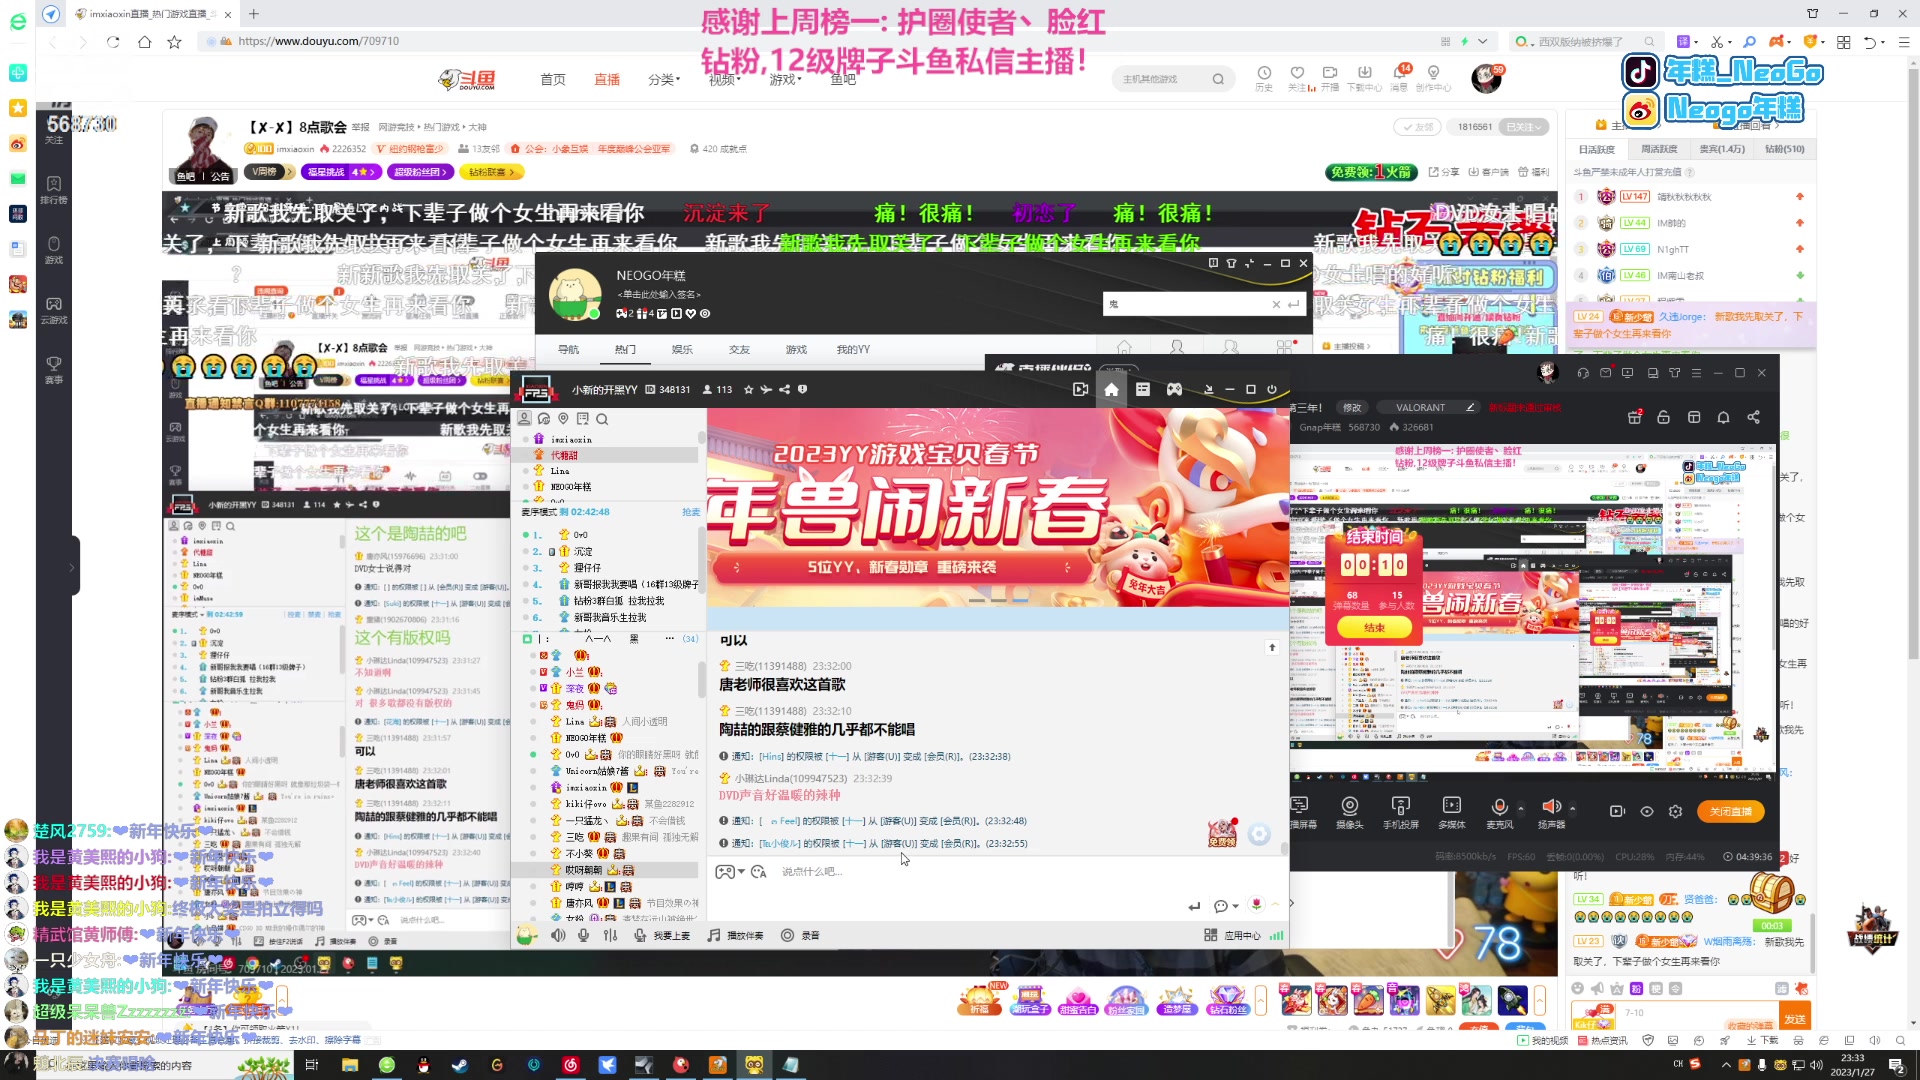Viewport: 1920px width, 1080px height.
Task: Open the emoji translate icon in YY chat input
Action: [759, 872]
